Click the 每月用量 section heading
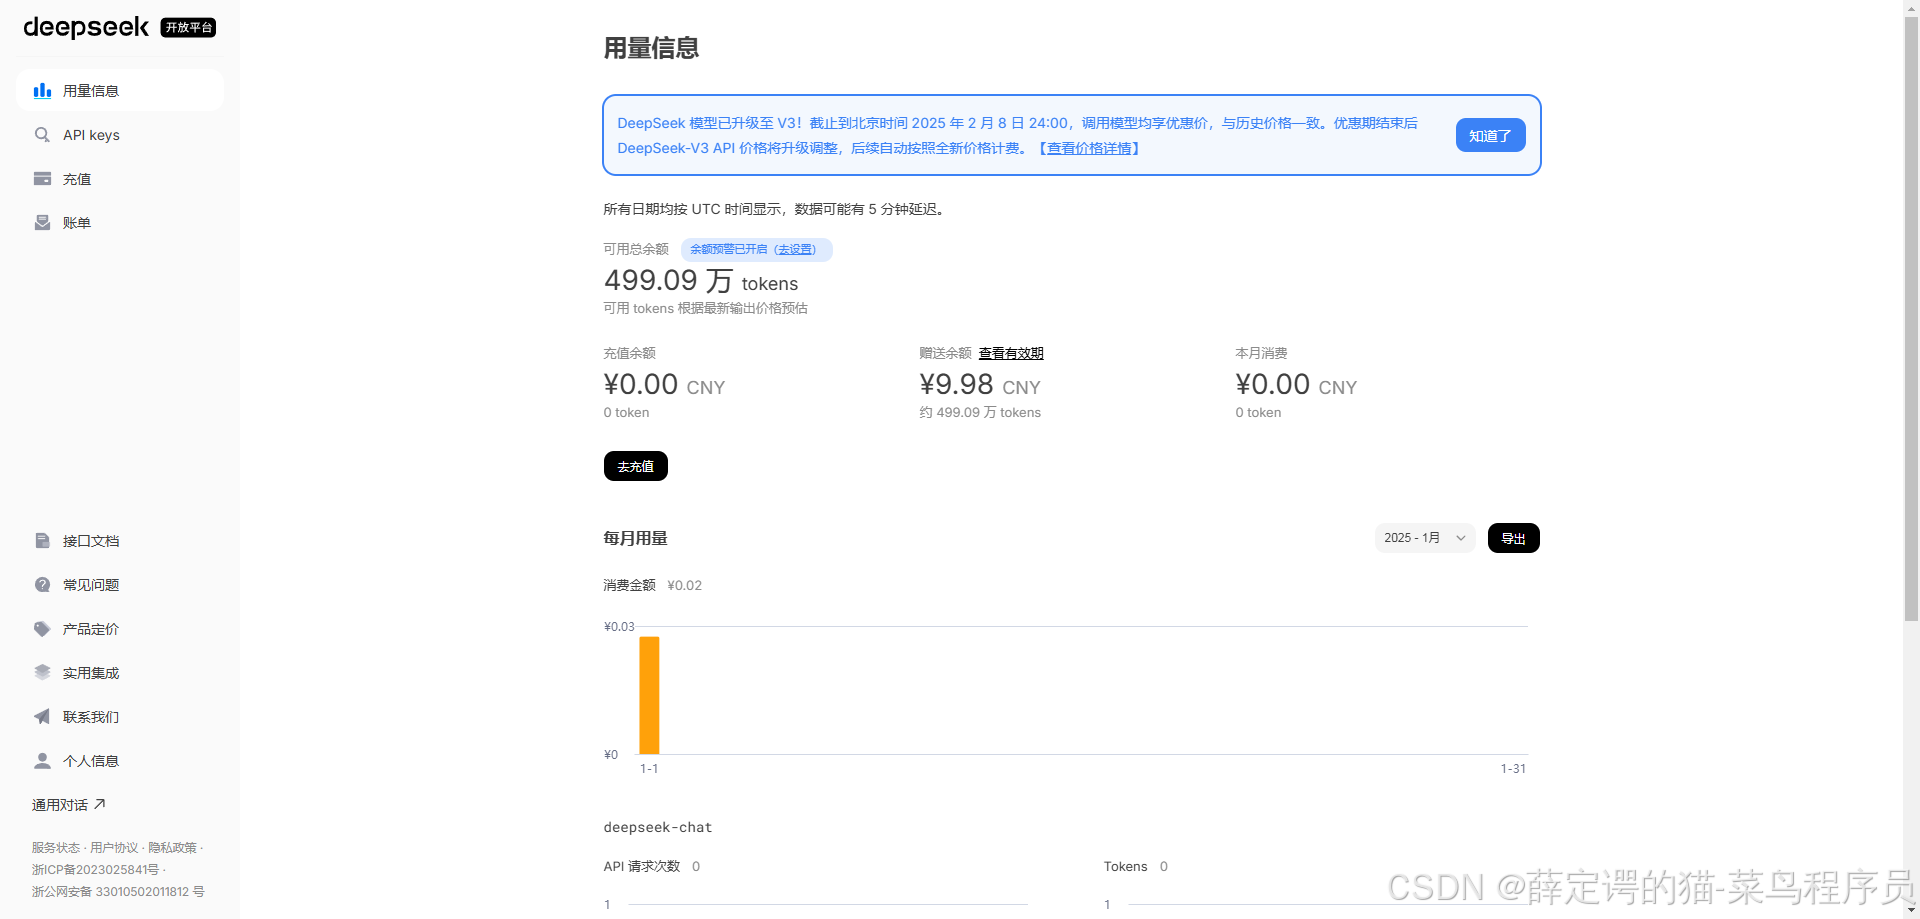1920x919 pixels. click(635, 538)
